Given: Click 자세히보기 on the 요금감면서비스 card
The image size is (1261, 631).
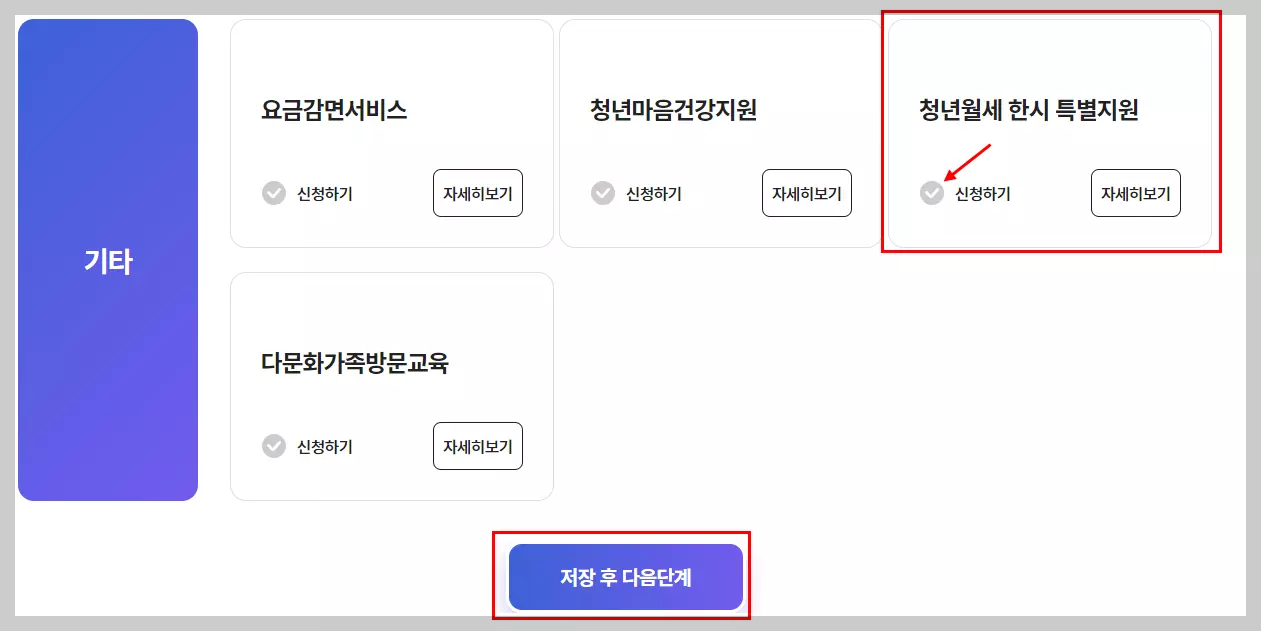Looking at the screenshot, I should [x=477, y=193].
